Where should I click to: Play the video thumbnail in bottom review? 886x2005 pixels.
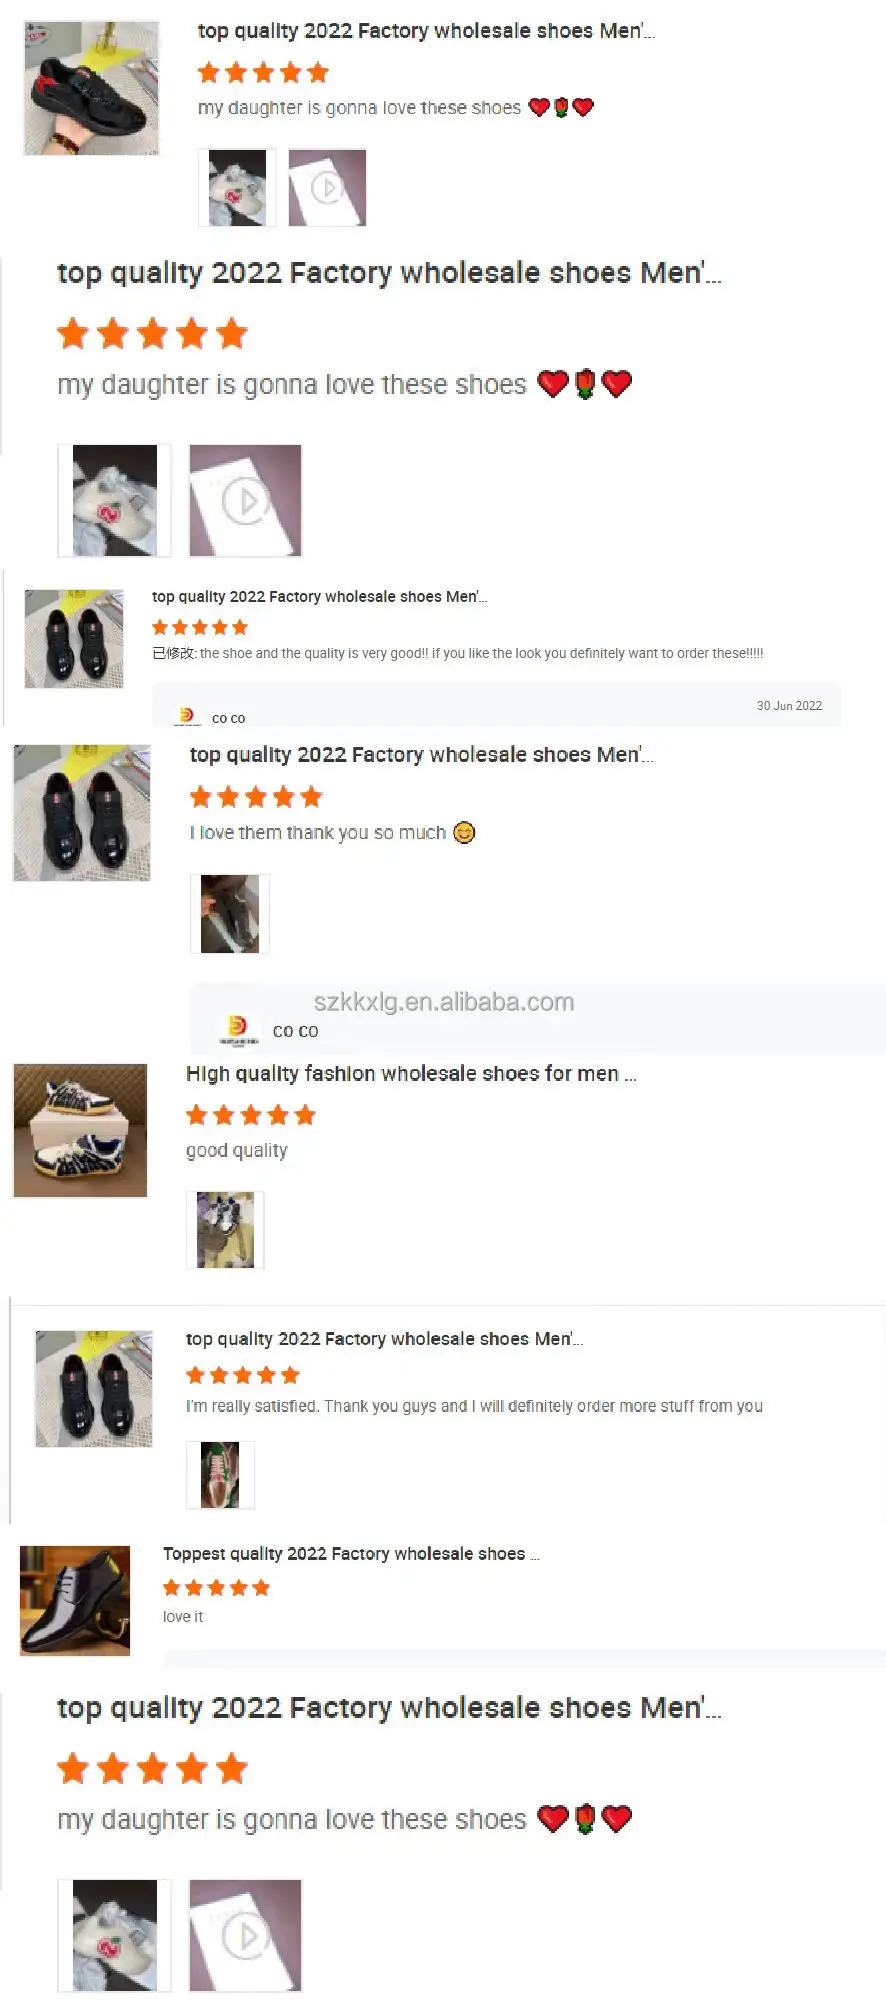click(245, 1936)
